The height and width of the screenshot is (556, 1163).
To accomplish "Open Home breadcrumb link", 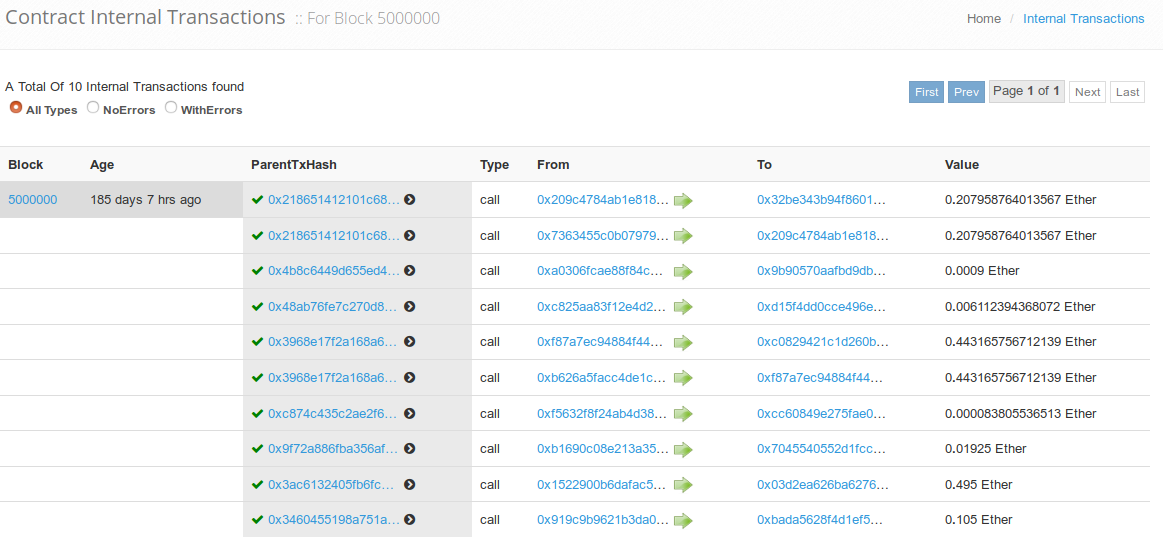I will click(x=983, y=19).
